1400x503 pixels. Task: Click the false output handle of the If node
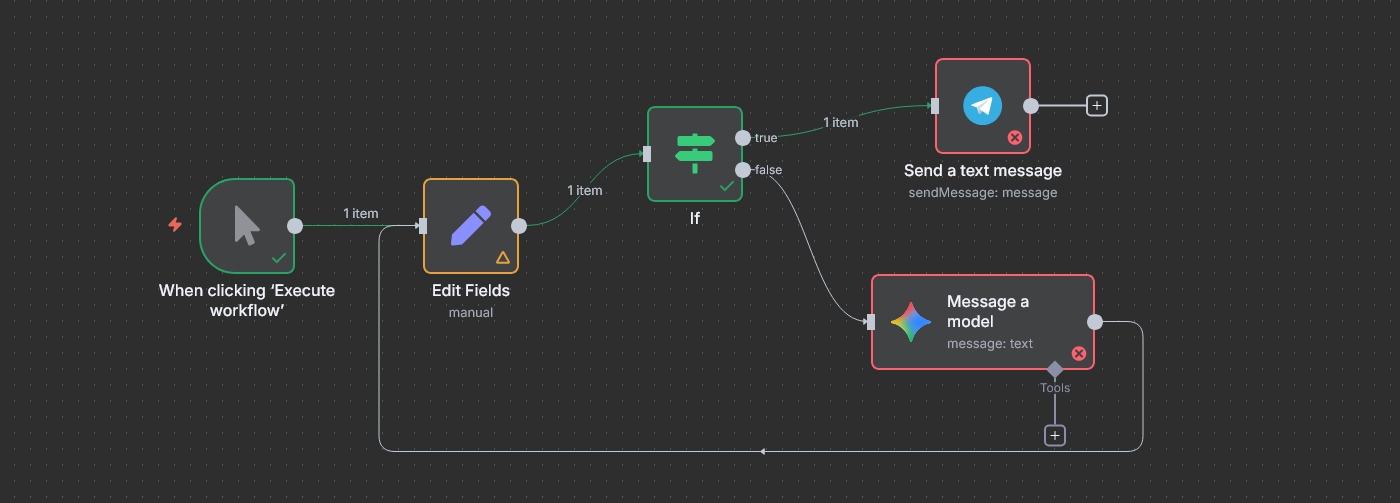pyautogui.click(x=742, y=170)
